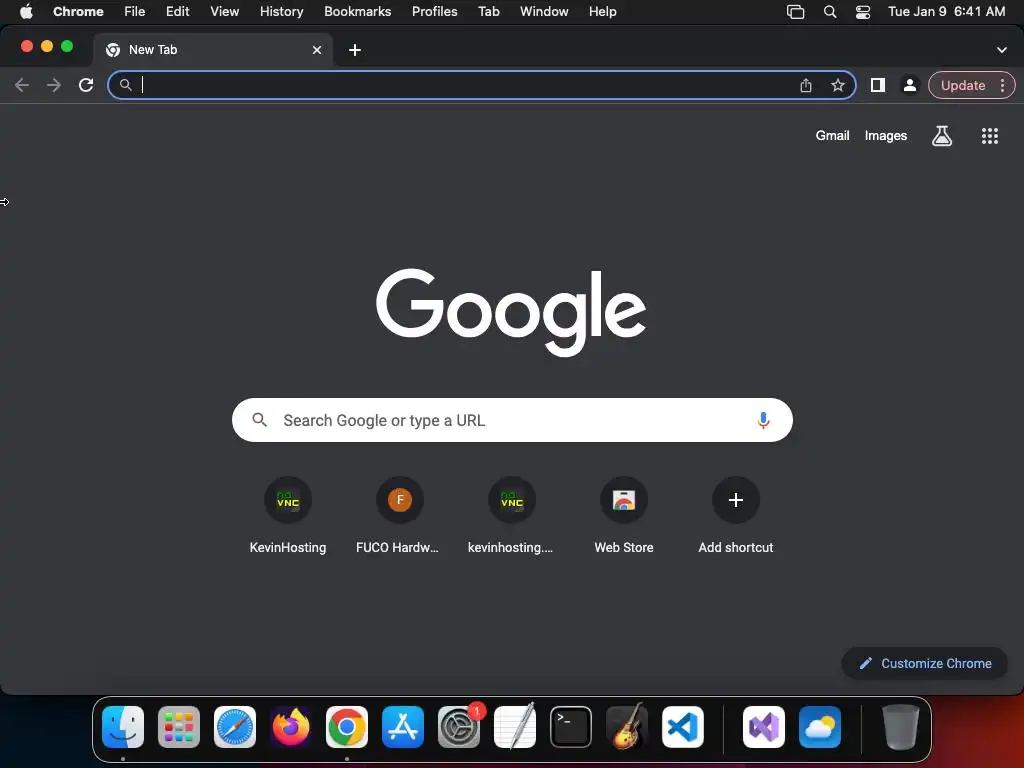Open the View menu
Viewport: 1024px width, 768px height.
tap(224, 11)
